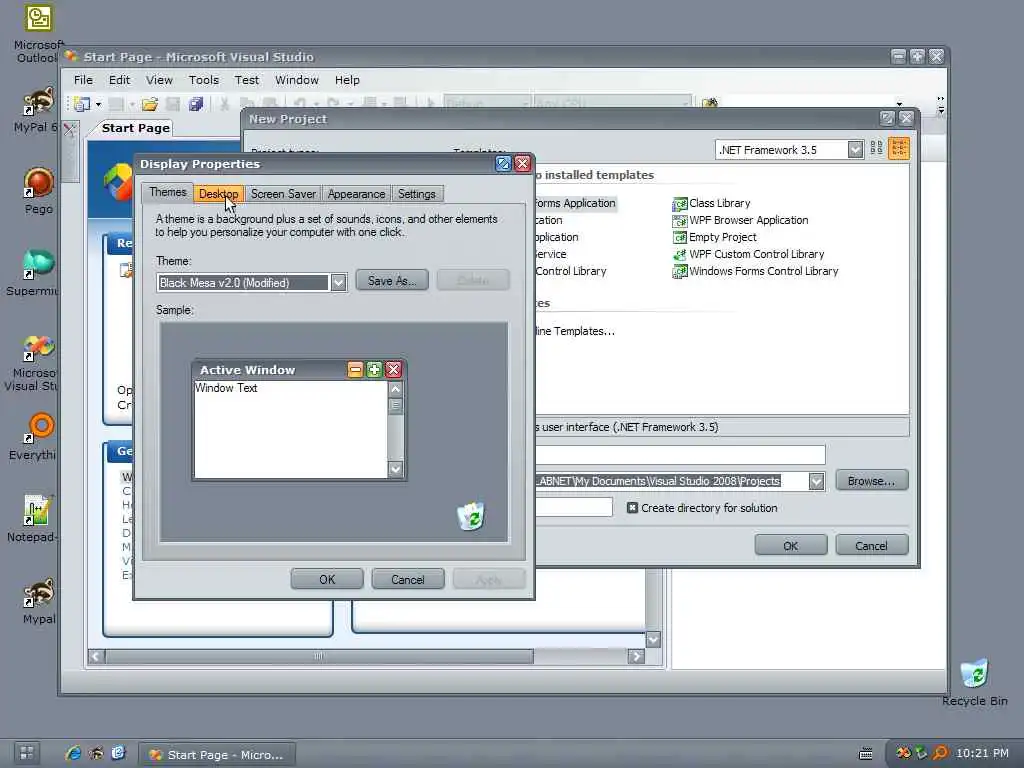The height and width of the screenshot is (768, 1024).
Task: Open the View menu
Action: point(159,80)
